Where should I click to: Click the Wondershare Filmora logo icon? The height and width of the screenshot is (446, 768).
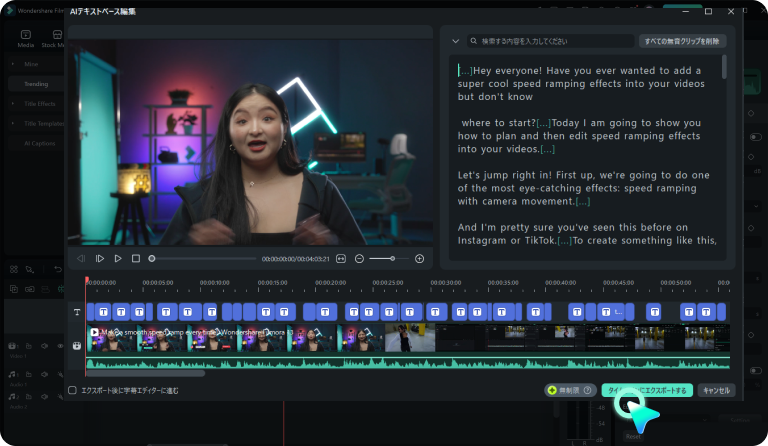tap(9, 10)
